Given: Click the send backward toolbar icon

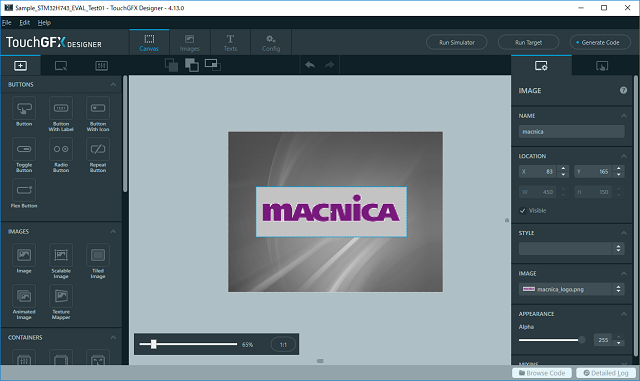Looking at the screenshot, I should coord(171,65).
